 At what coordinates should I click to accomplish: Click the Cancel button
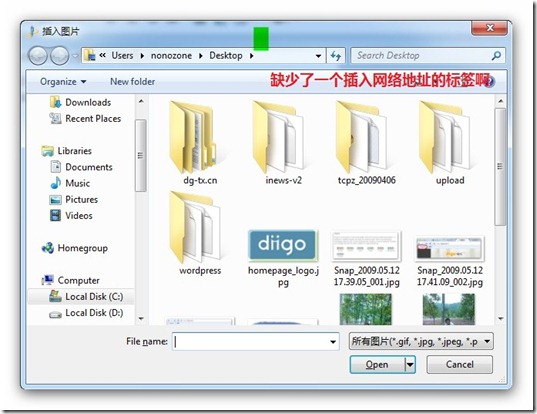tap(460, 364)
